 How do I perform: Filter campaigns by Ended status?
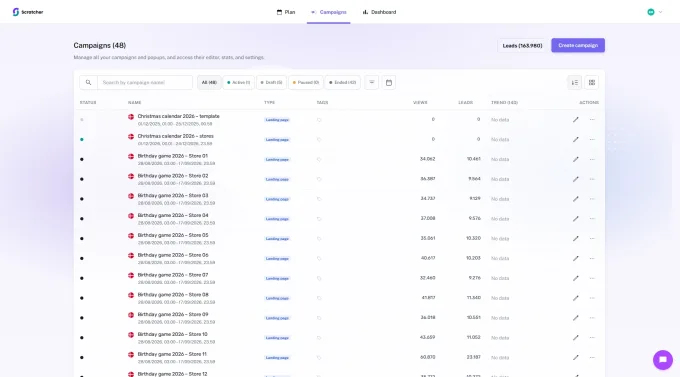[x=342, y=82]
